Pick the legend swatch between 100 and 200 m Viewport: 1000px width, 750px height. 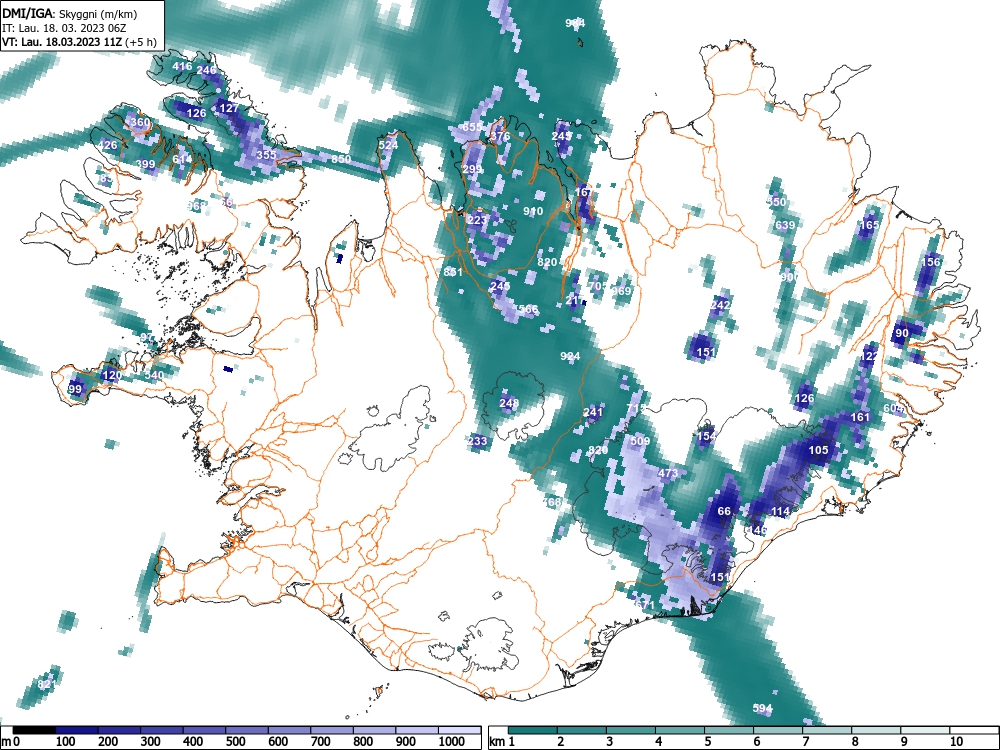click(x=77, y=730)
